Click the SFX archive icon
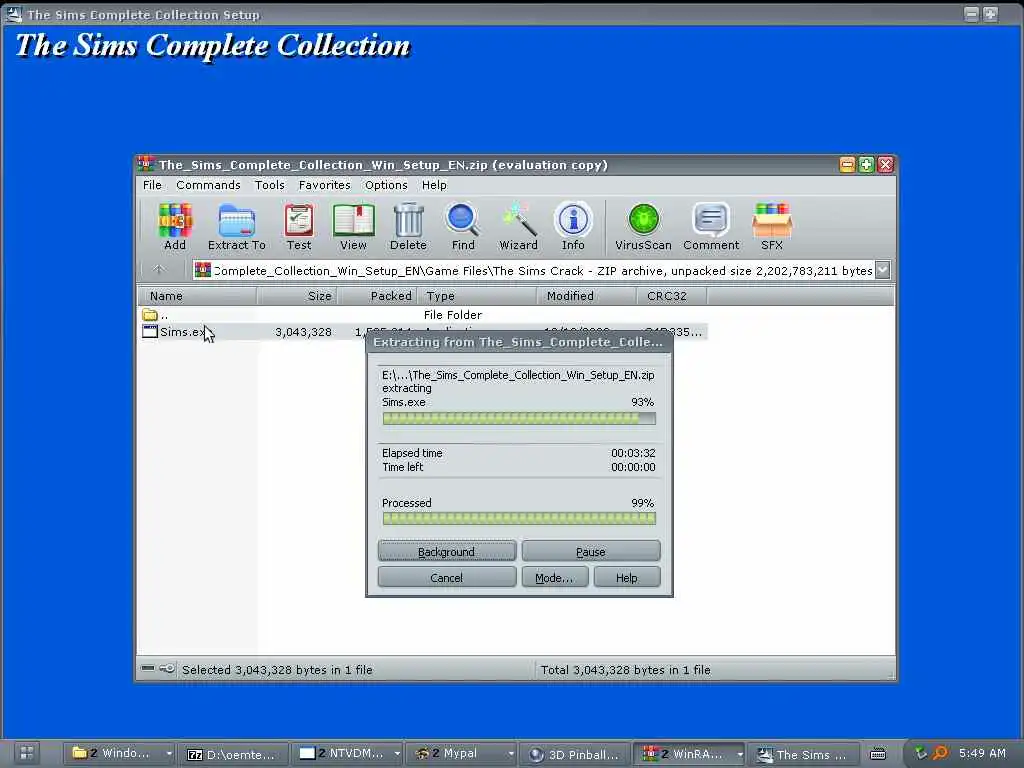This screenshot has height=768, width=1024. 771,220
